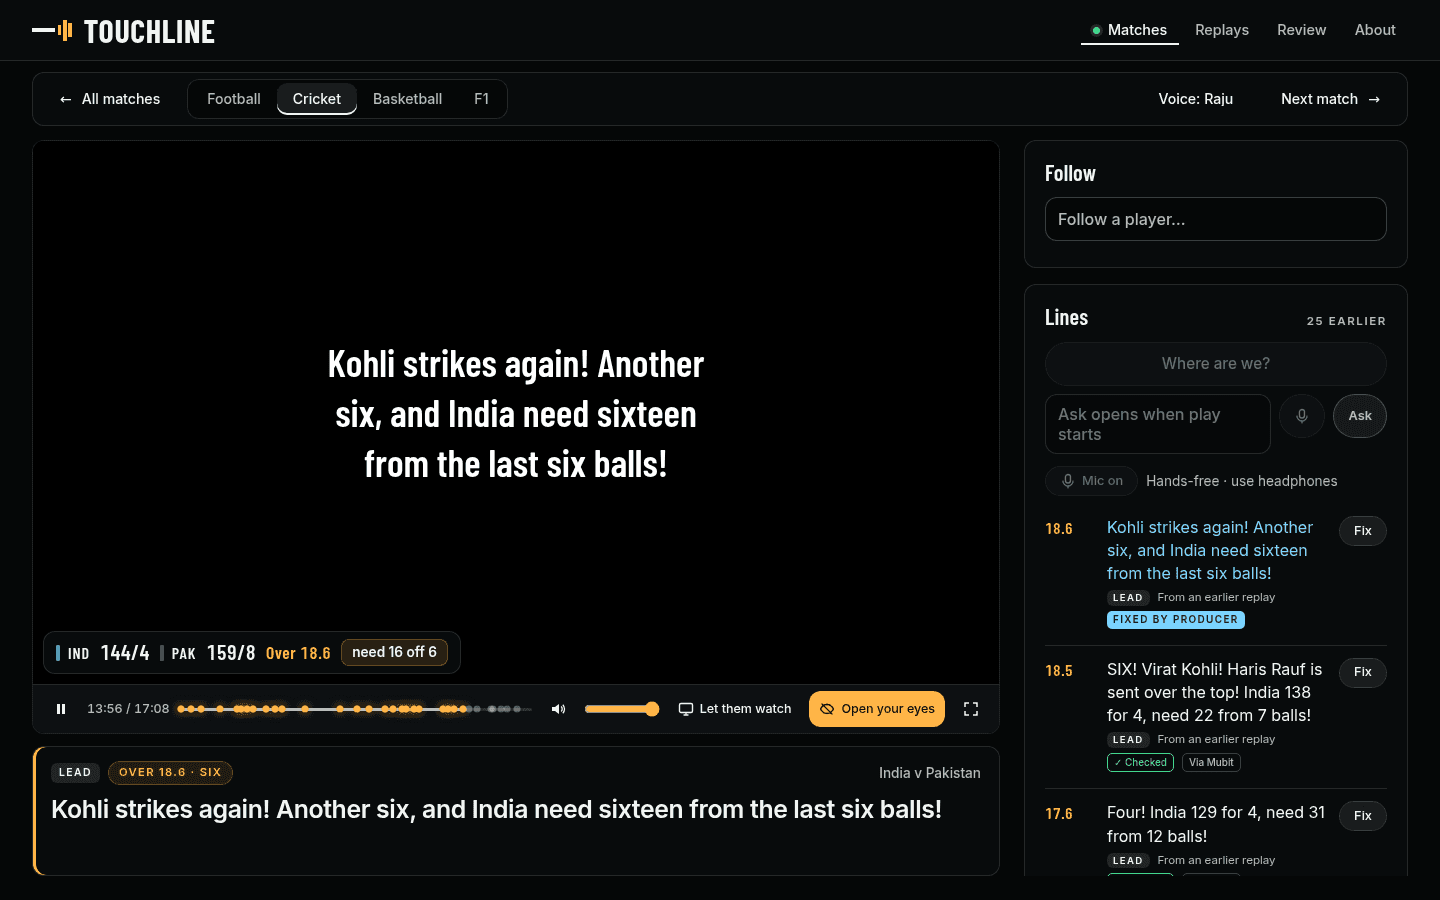Open the About nav item
The width and height of the screenshot is (1440, 900).
point(1375,30)
